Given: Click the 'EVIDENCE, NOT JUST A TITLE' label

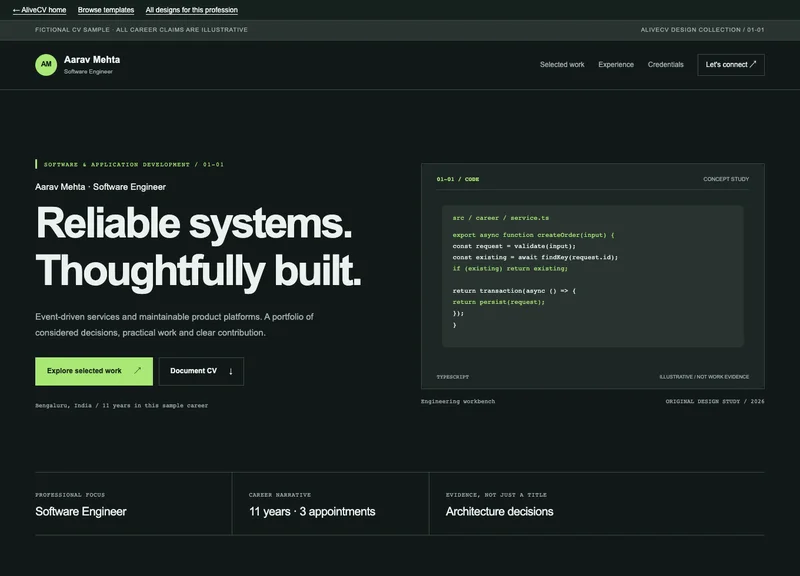Looking at the screenshot, I should pyautogui.click(x=496, y=495).
